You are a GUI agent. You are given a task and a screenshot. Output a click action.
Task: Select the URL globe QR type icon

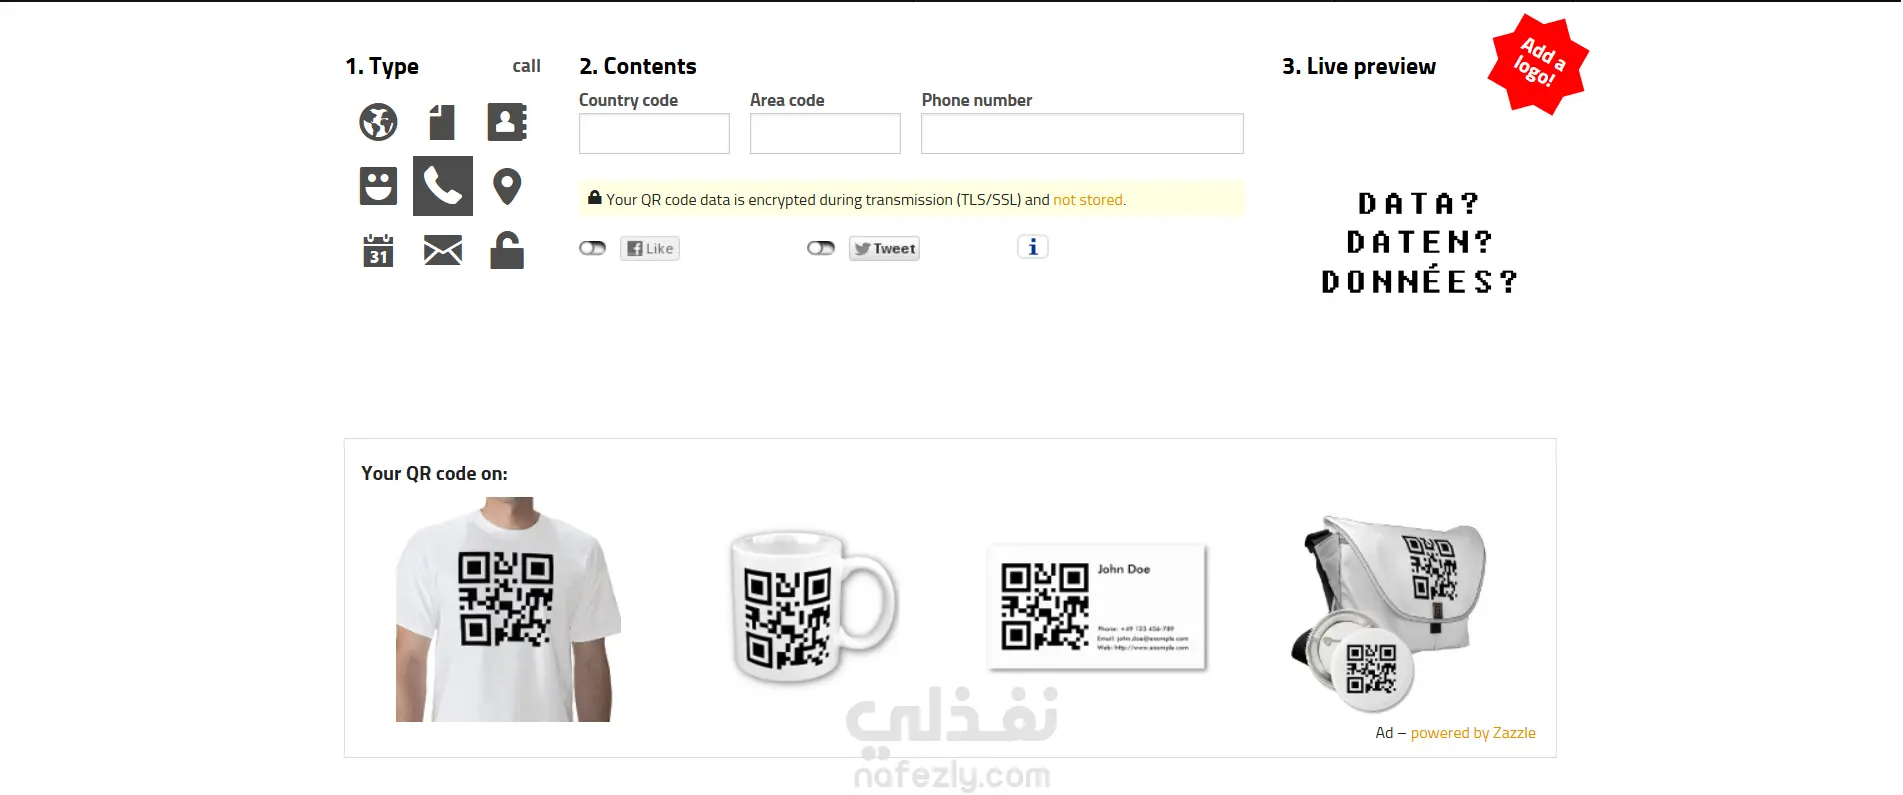(x=378, y=122)
